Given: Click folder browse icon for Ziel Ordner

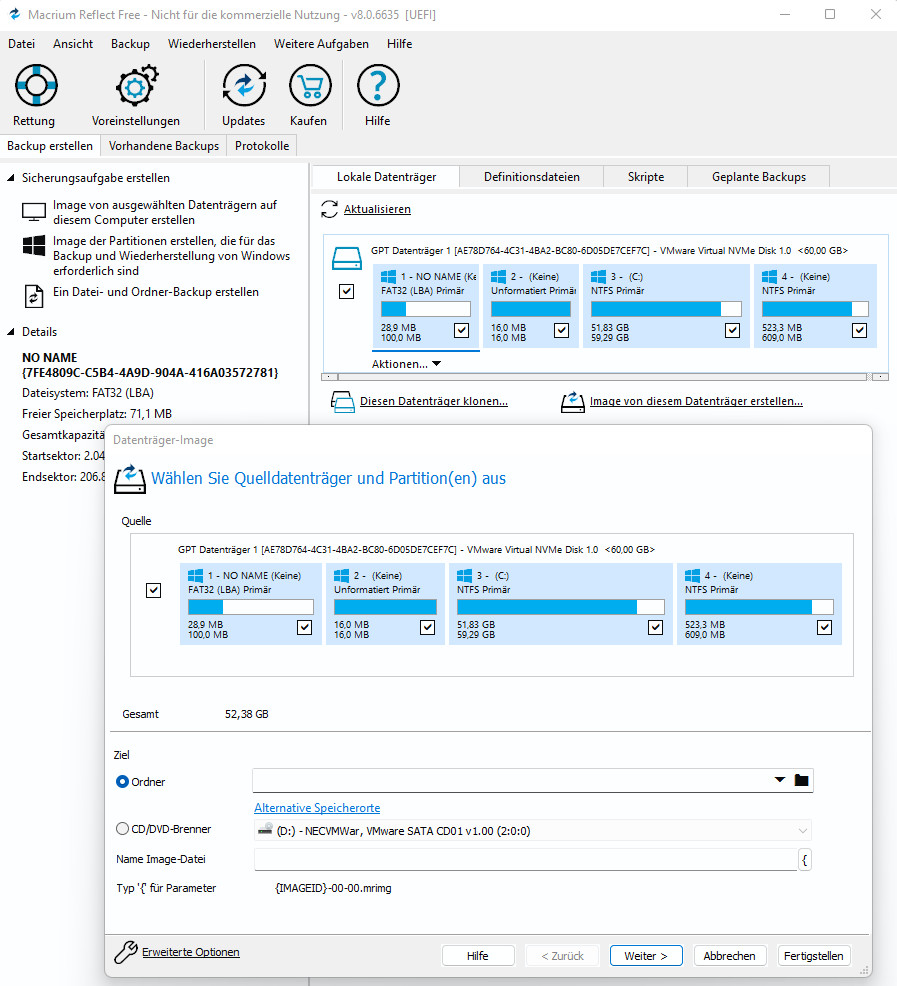Looking at the screenshot, I should tap(801, 781).
